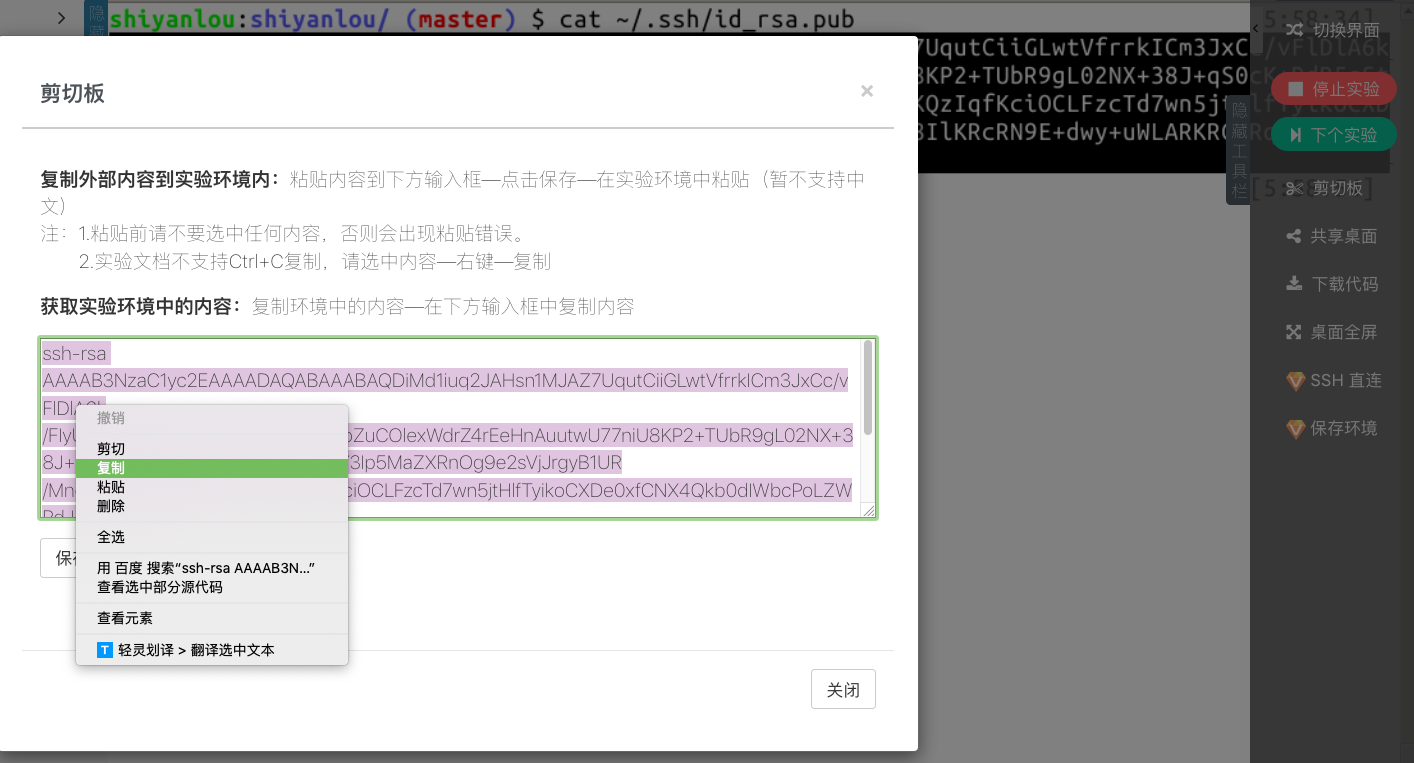Click the 下载代码 download icon
Viewport: 1414px width, 763px height.
(x=1294, y=284)
